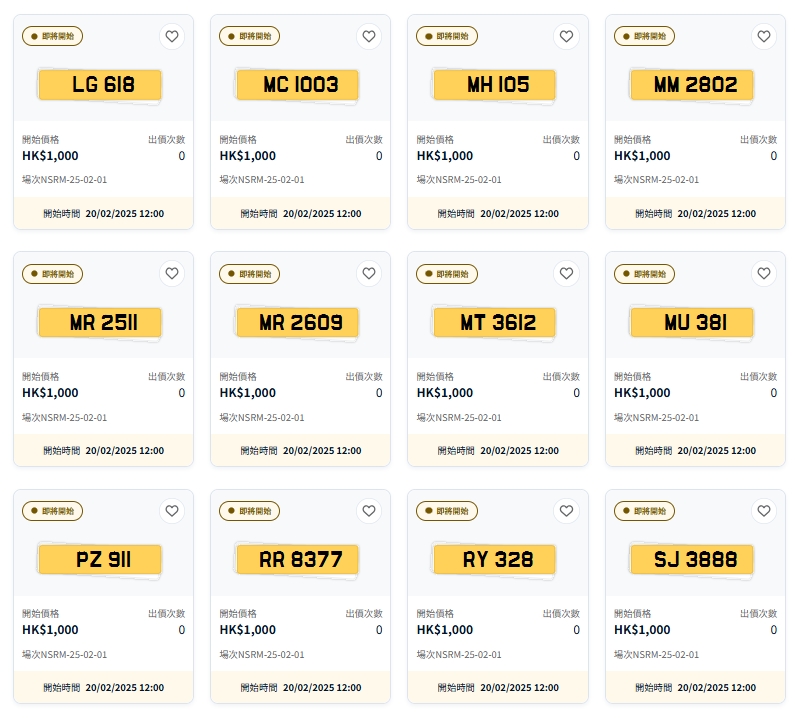Toggle favorite for RY 328 plate
Screen dimensions: 795x720
point(566,510)
